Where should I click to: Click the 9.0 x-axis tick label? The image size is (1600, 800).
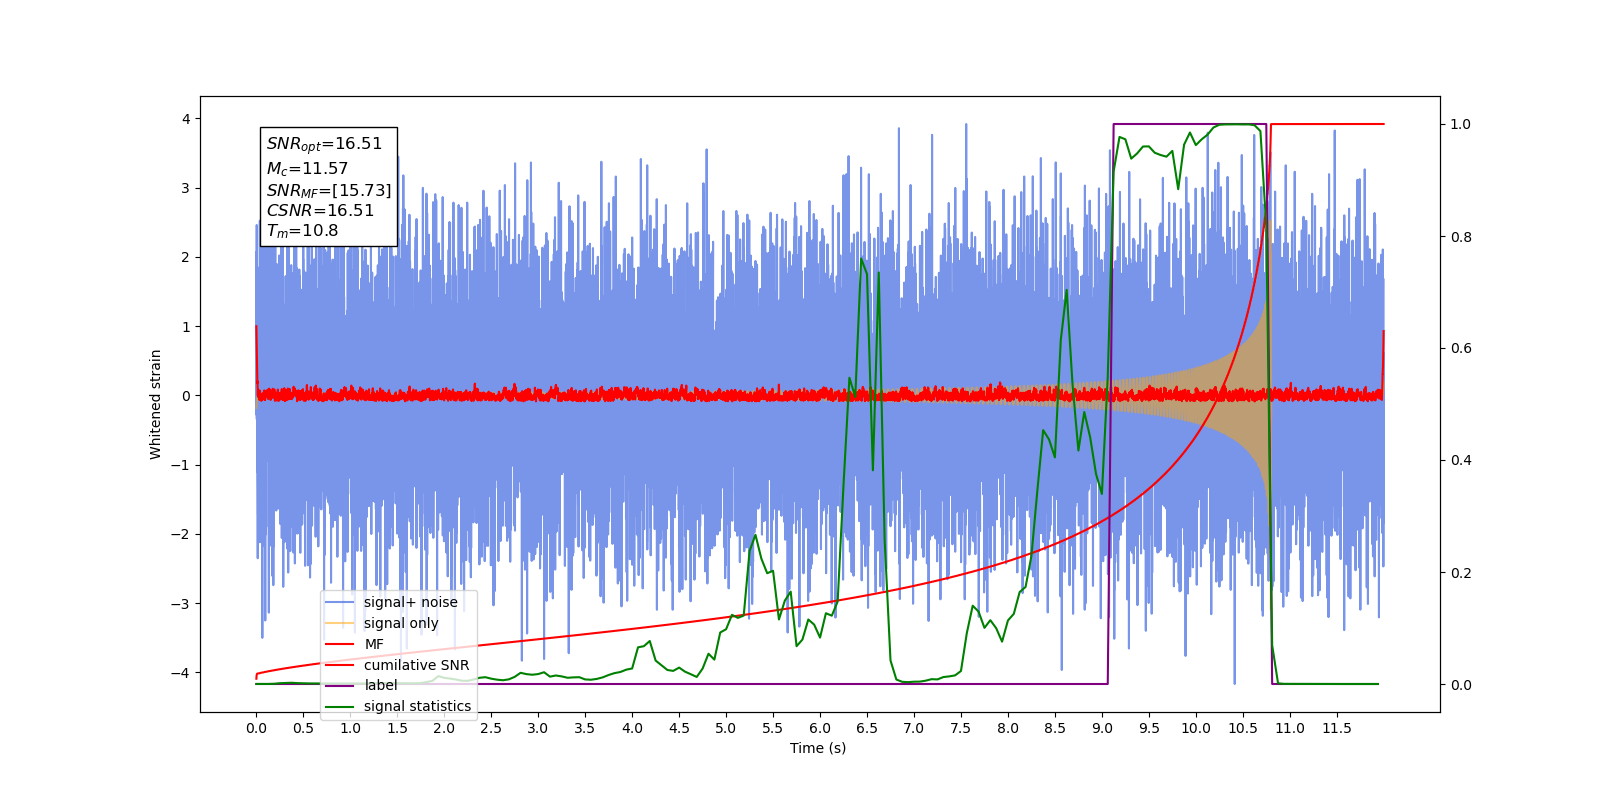[1102, 728]
